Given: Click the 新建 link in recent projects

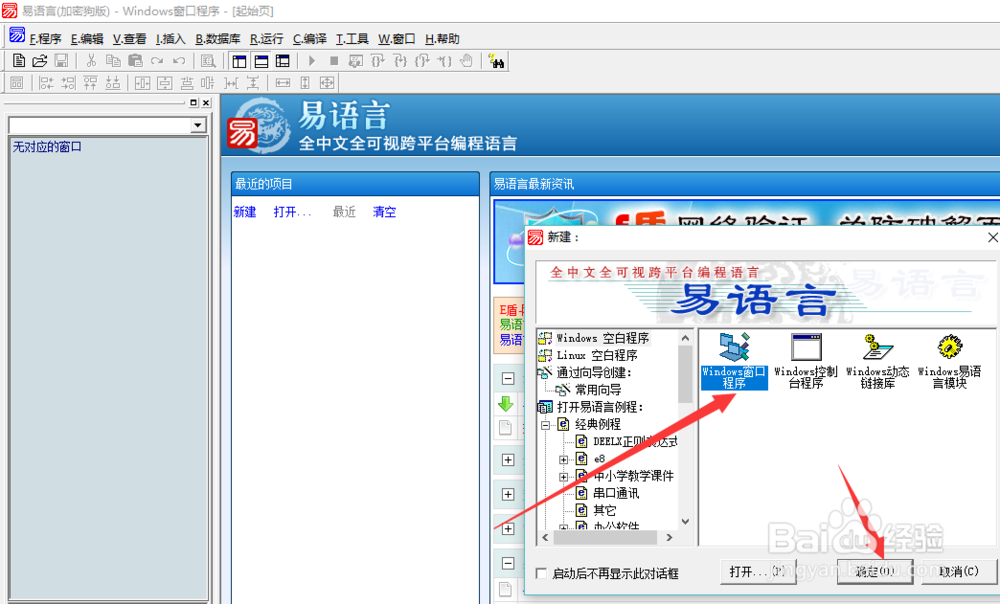Looking at the screenshot, I should coord(245,212).
